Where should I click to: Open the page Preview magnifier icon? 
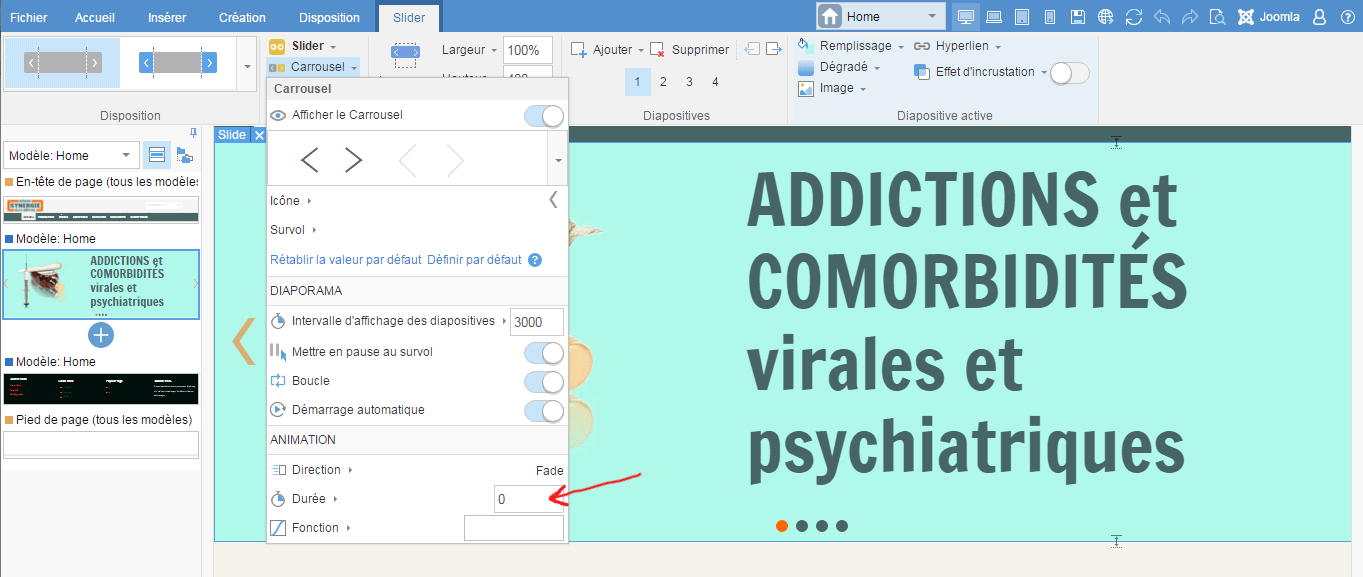click(1217, 17)
